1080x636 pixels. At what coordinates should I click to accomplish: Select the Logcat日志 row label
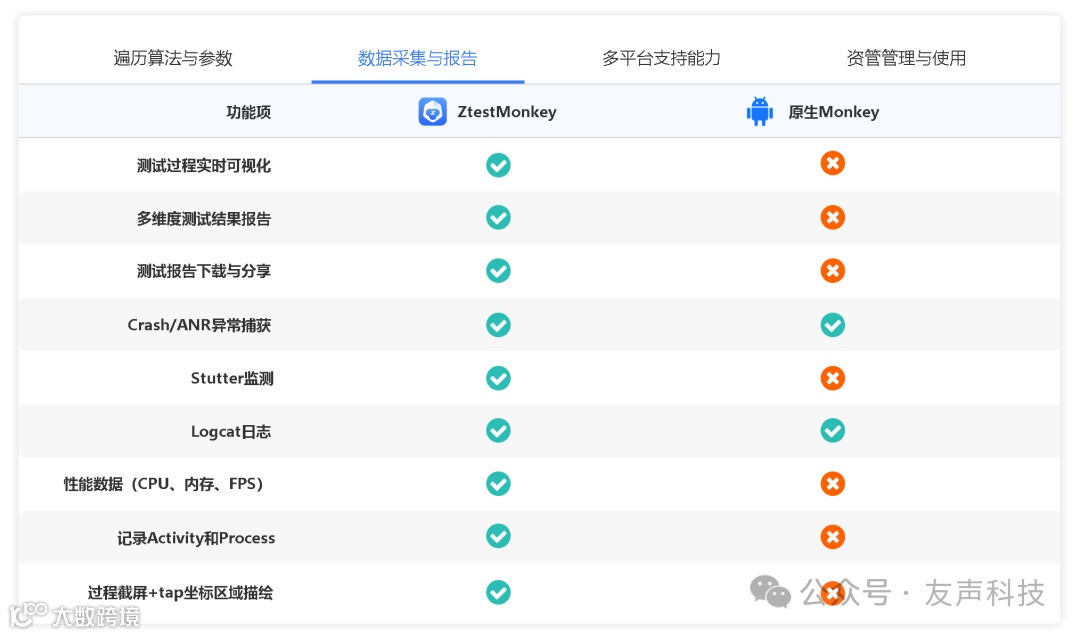point(231,431)
